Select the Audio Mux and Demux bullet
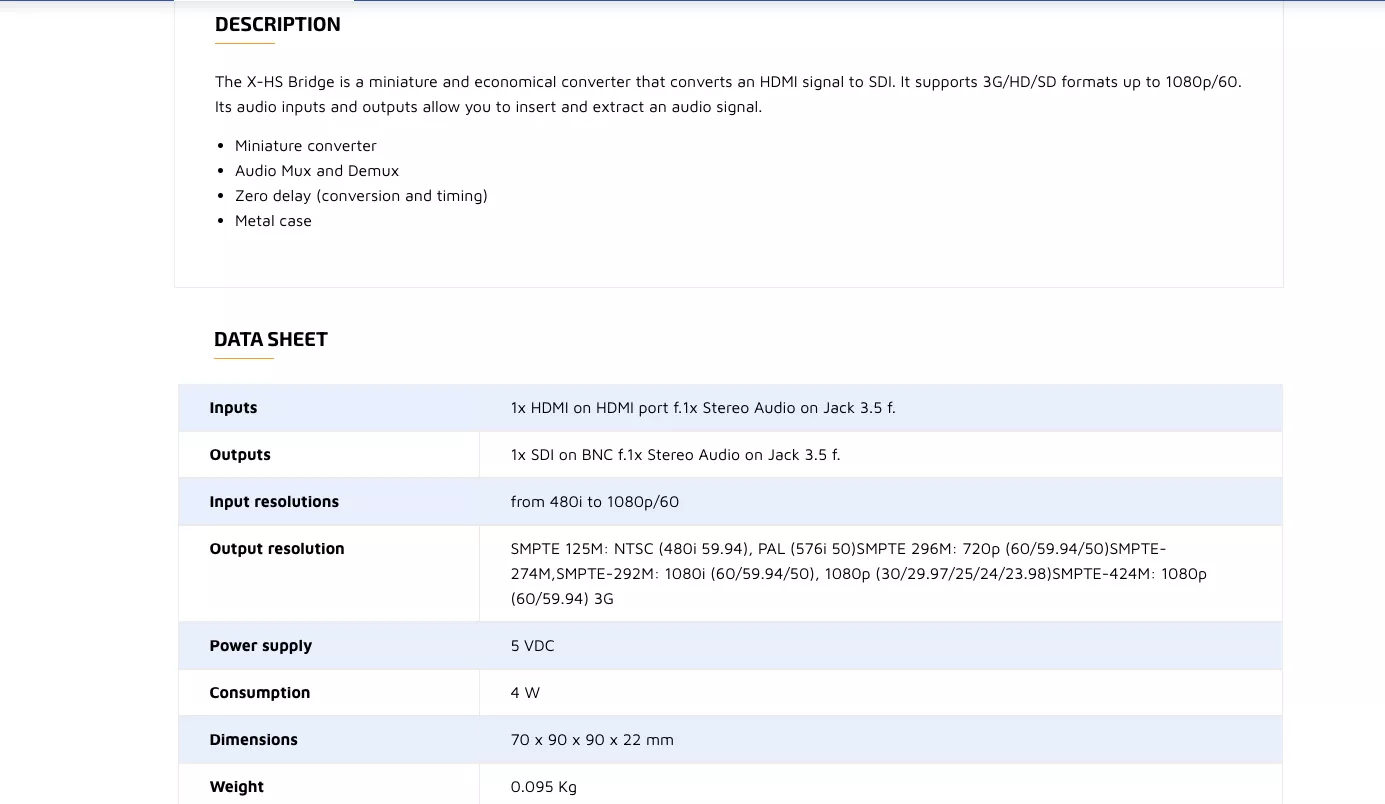 pyautogui.click(x=317, y=171)
